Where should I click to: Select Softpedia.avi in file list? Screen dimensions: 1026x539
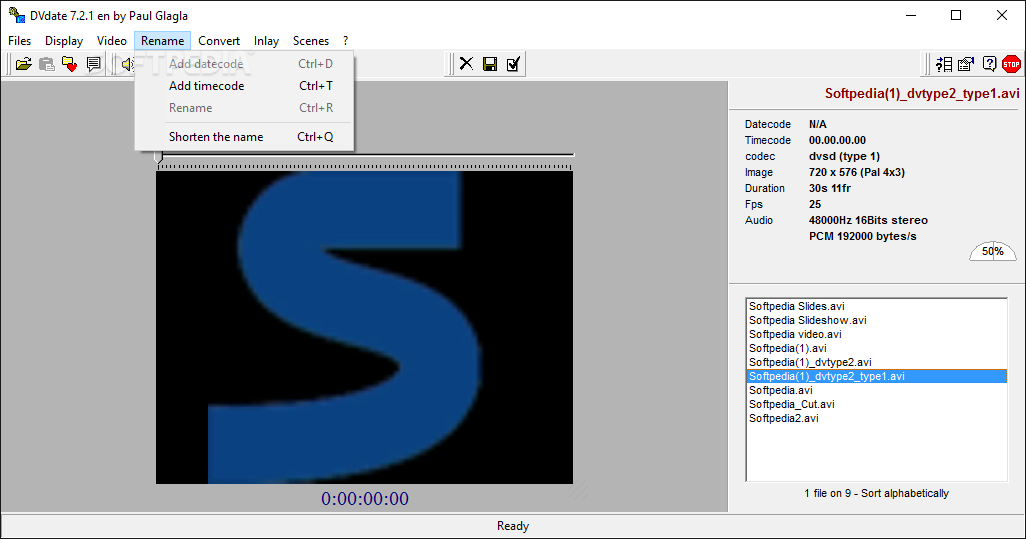876,391
